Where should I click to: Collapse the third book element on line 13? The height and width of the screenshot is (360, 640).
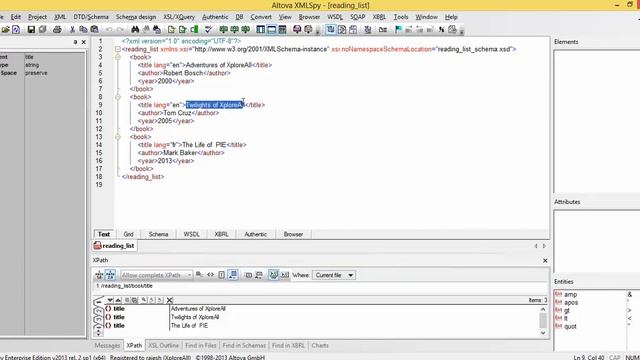pyautogui.click(x=118, y=137)
